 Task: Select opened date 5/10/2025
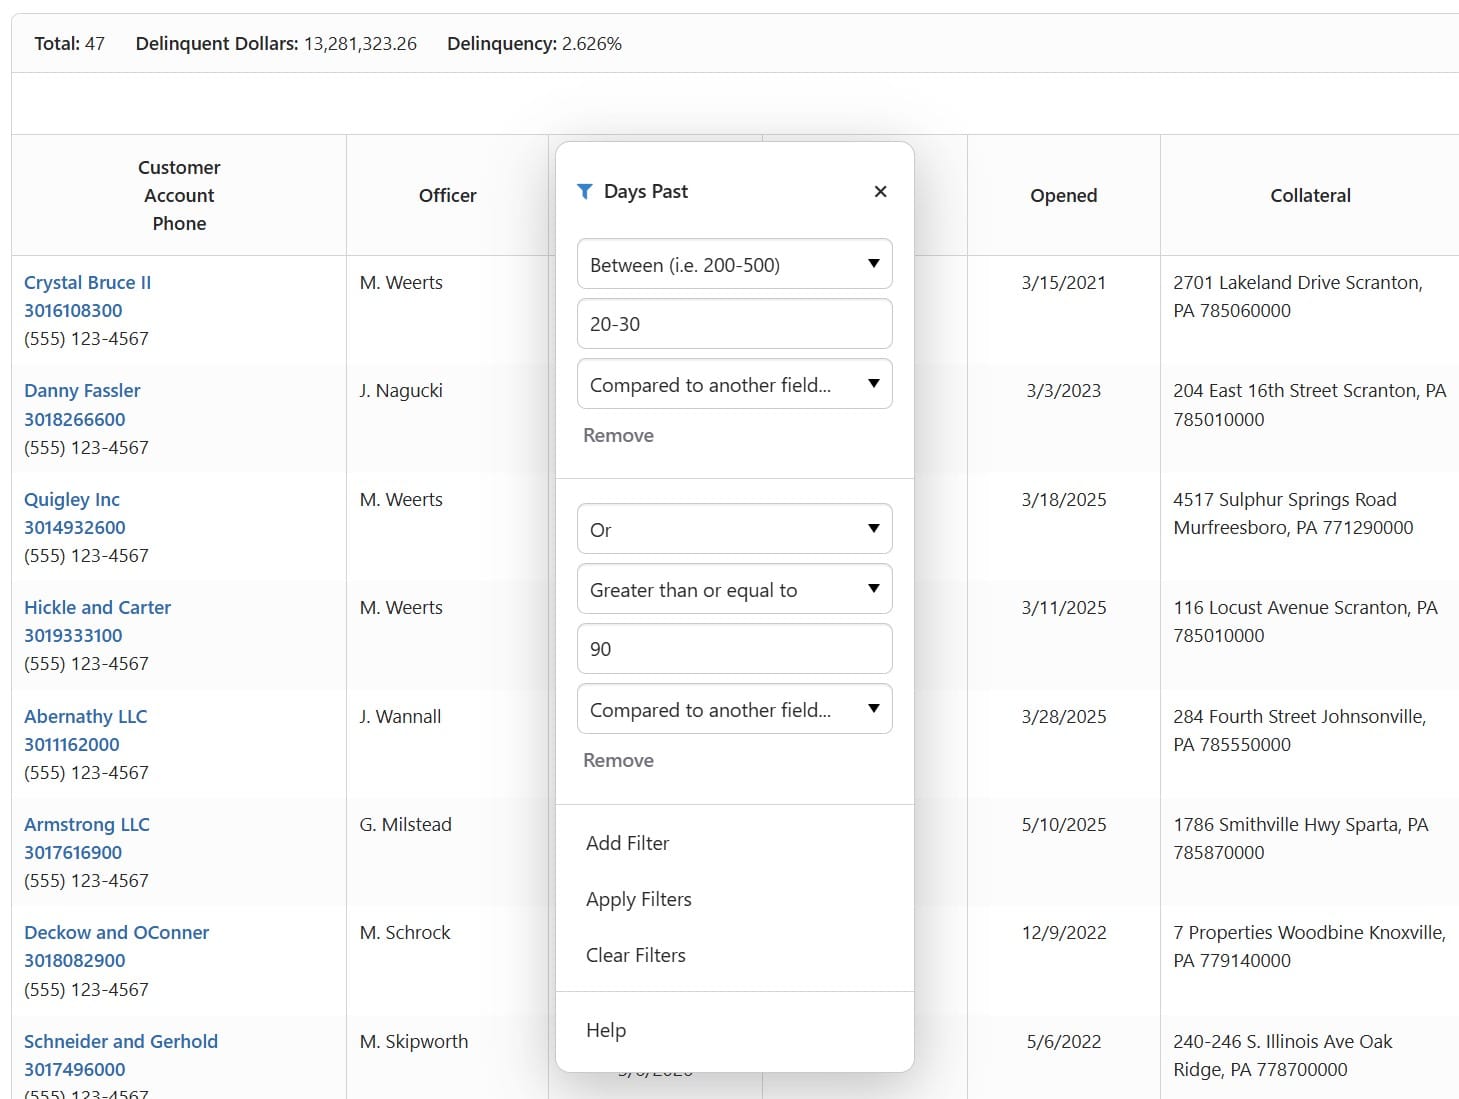coord(1064,824)
